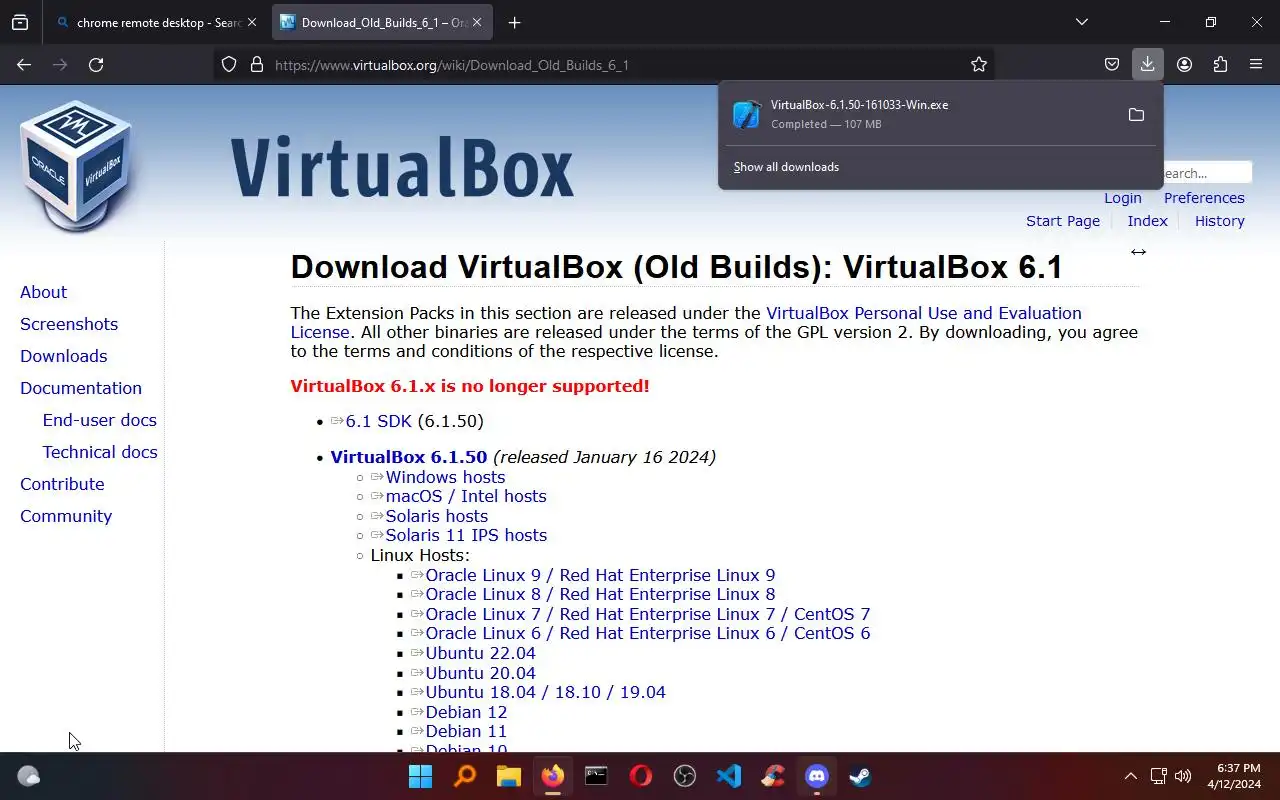This screenshot has width=1280, height=800.
Task: Open new tab with plus button
Action: tap(514, 22)
